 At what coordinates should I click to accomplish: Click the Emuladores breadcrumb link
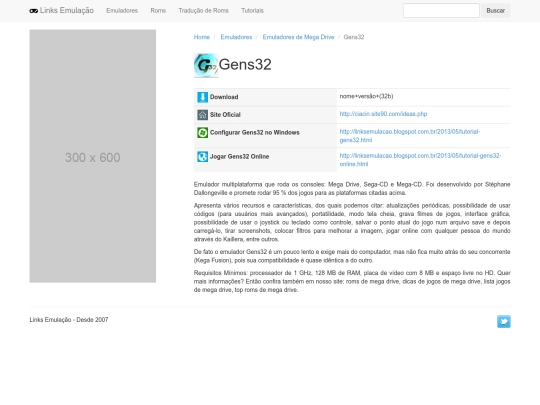click(236, 37)
